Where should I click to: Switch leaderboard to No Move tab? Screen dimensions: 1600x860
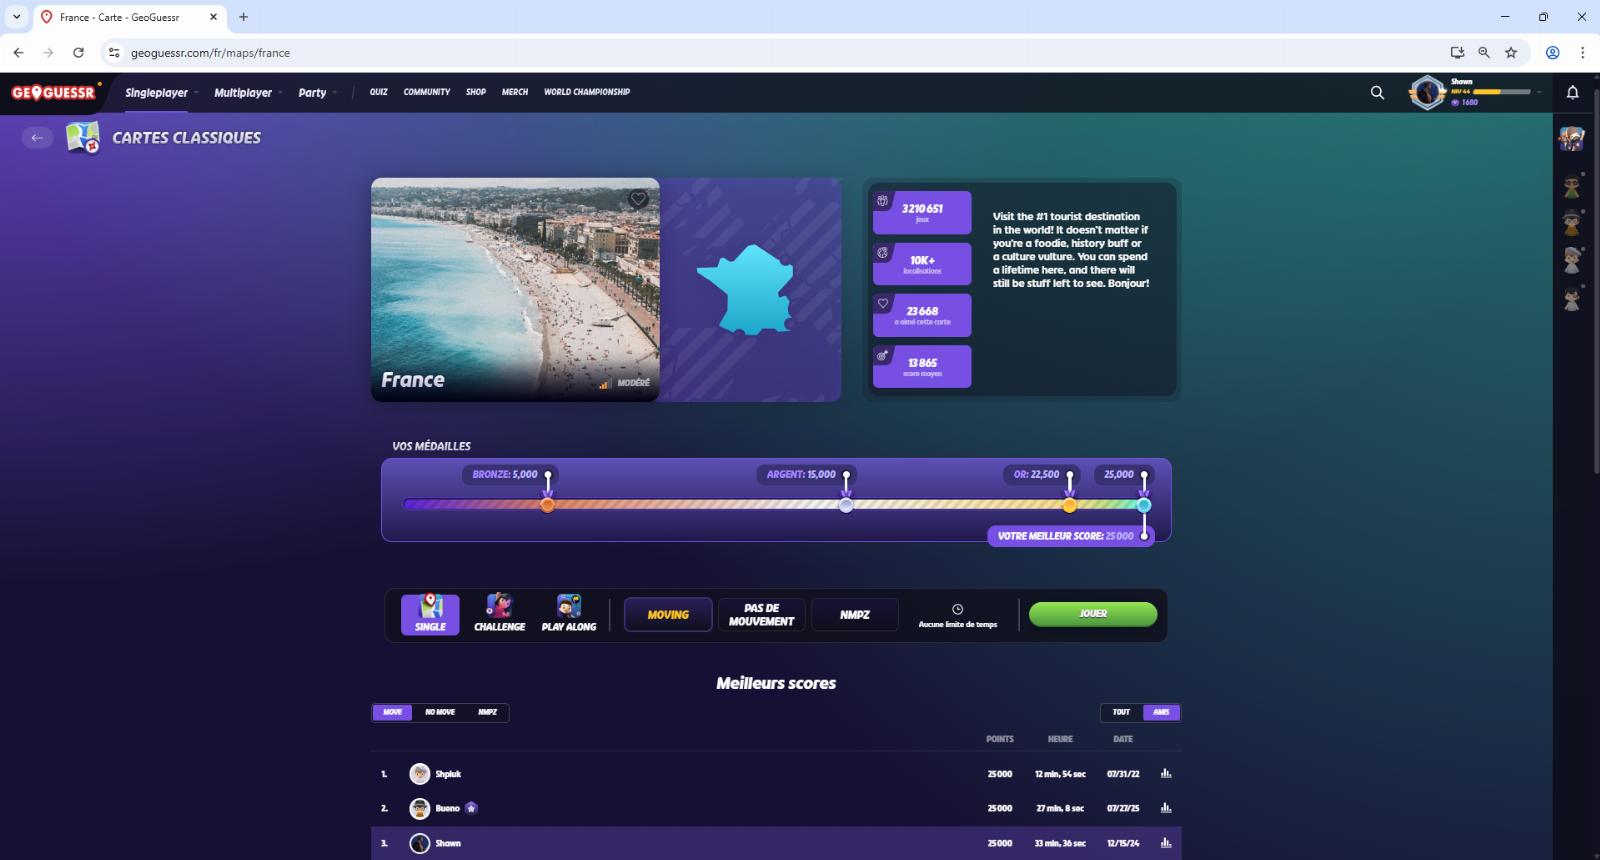[x=440, y=712]
